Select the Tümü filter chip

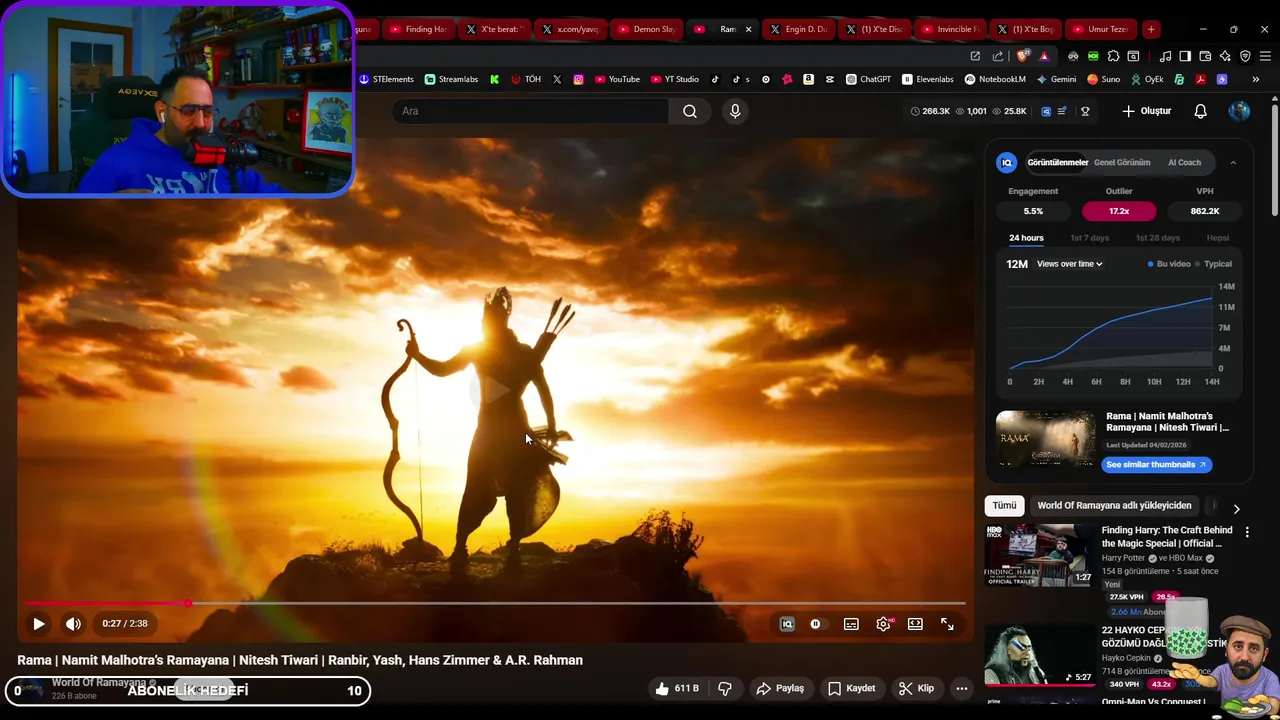click(x=1004, y=506)
